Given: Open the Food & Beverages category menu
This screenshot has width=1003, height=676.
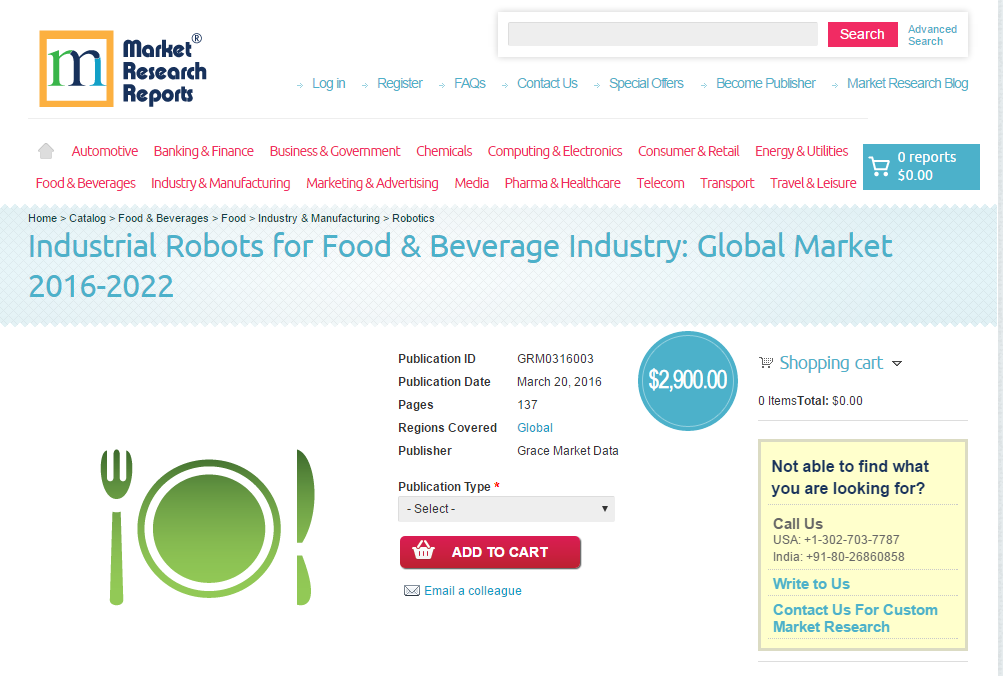Looking at the screenshot, I should [85, 183].
